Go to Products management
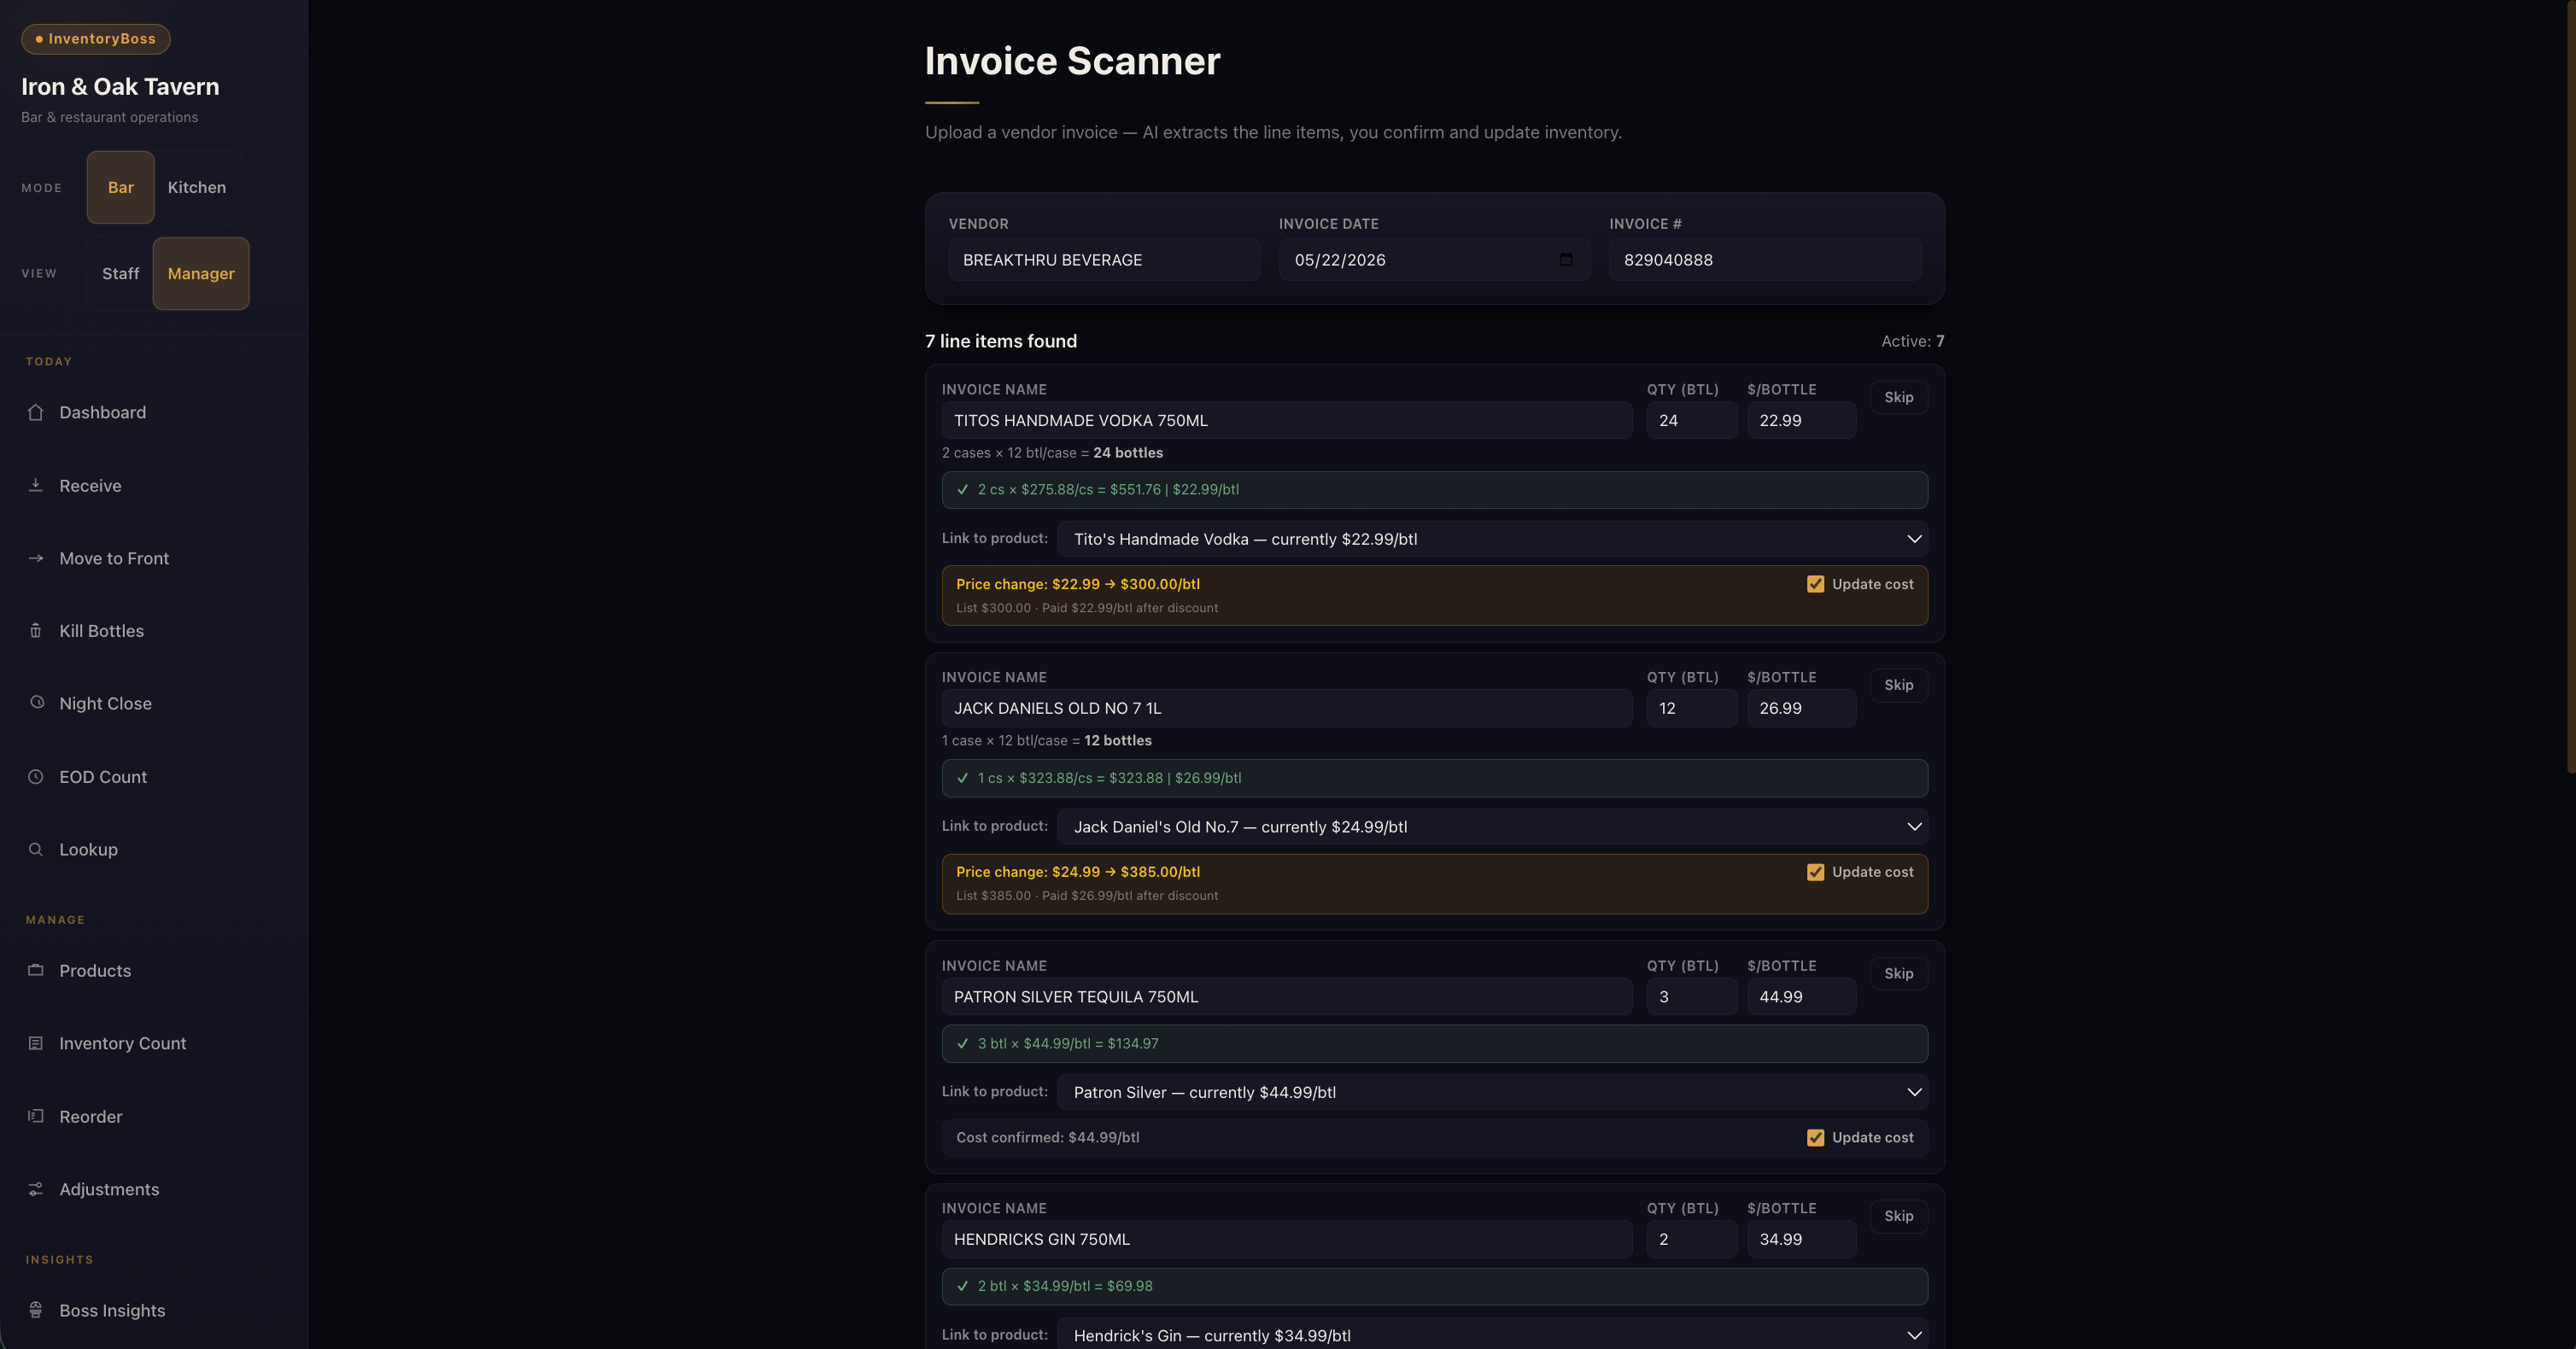2576x1349 pixels. click(154, 970)
